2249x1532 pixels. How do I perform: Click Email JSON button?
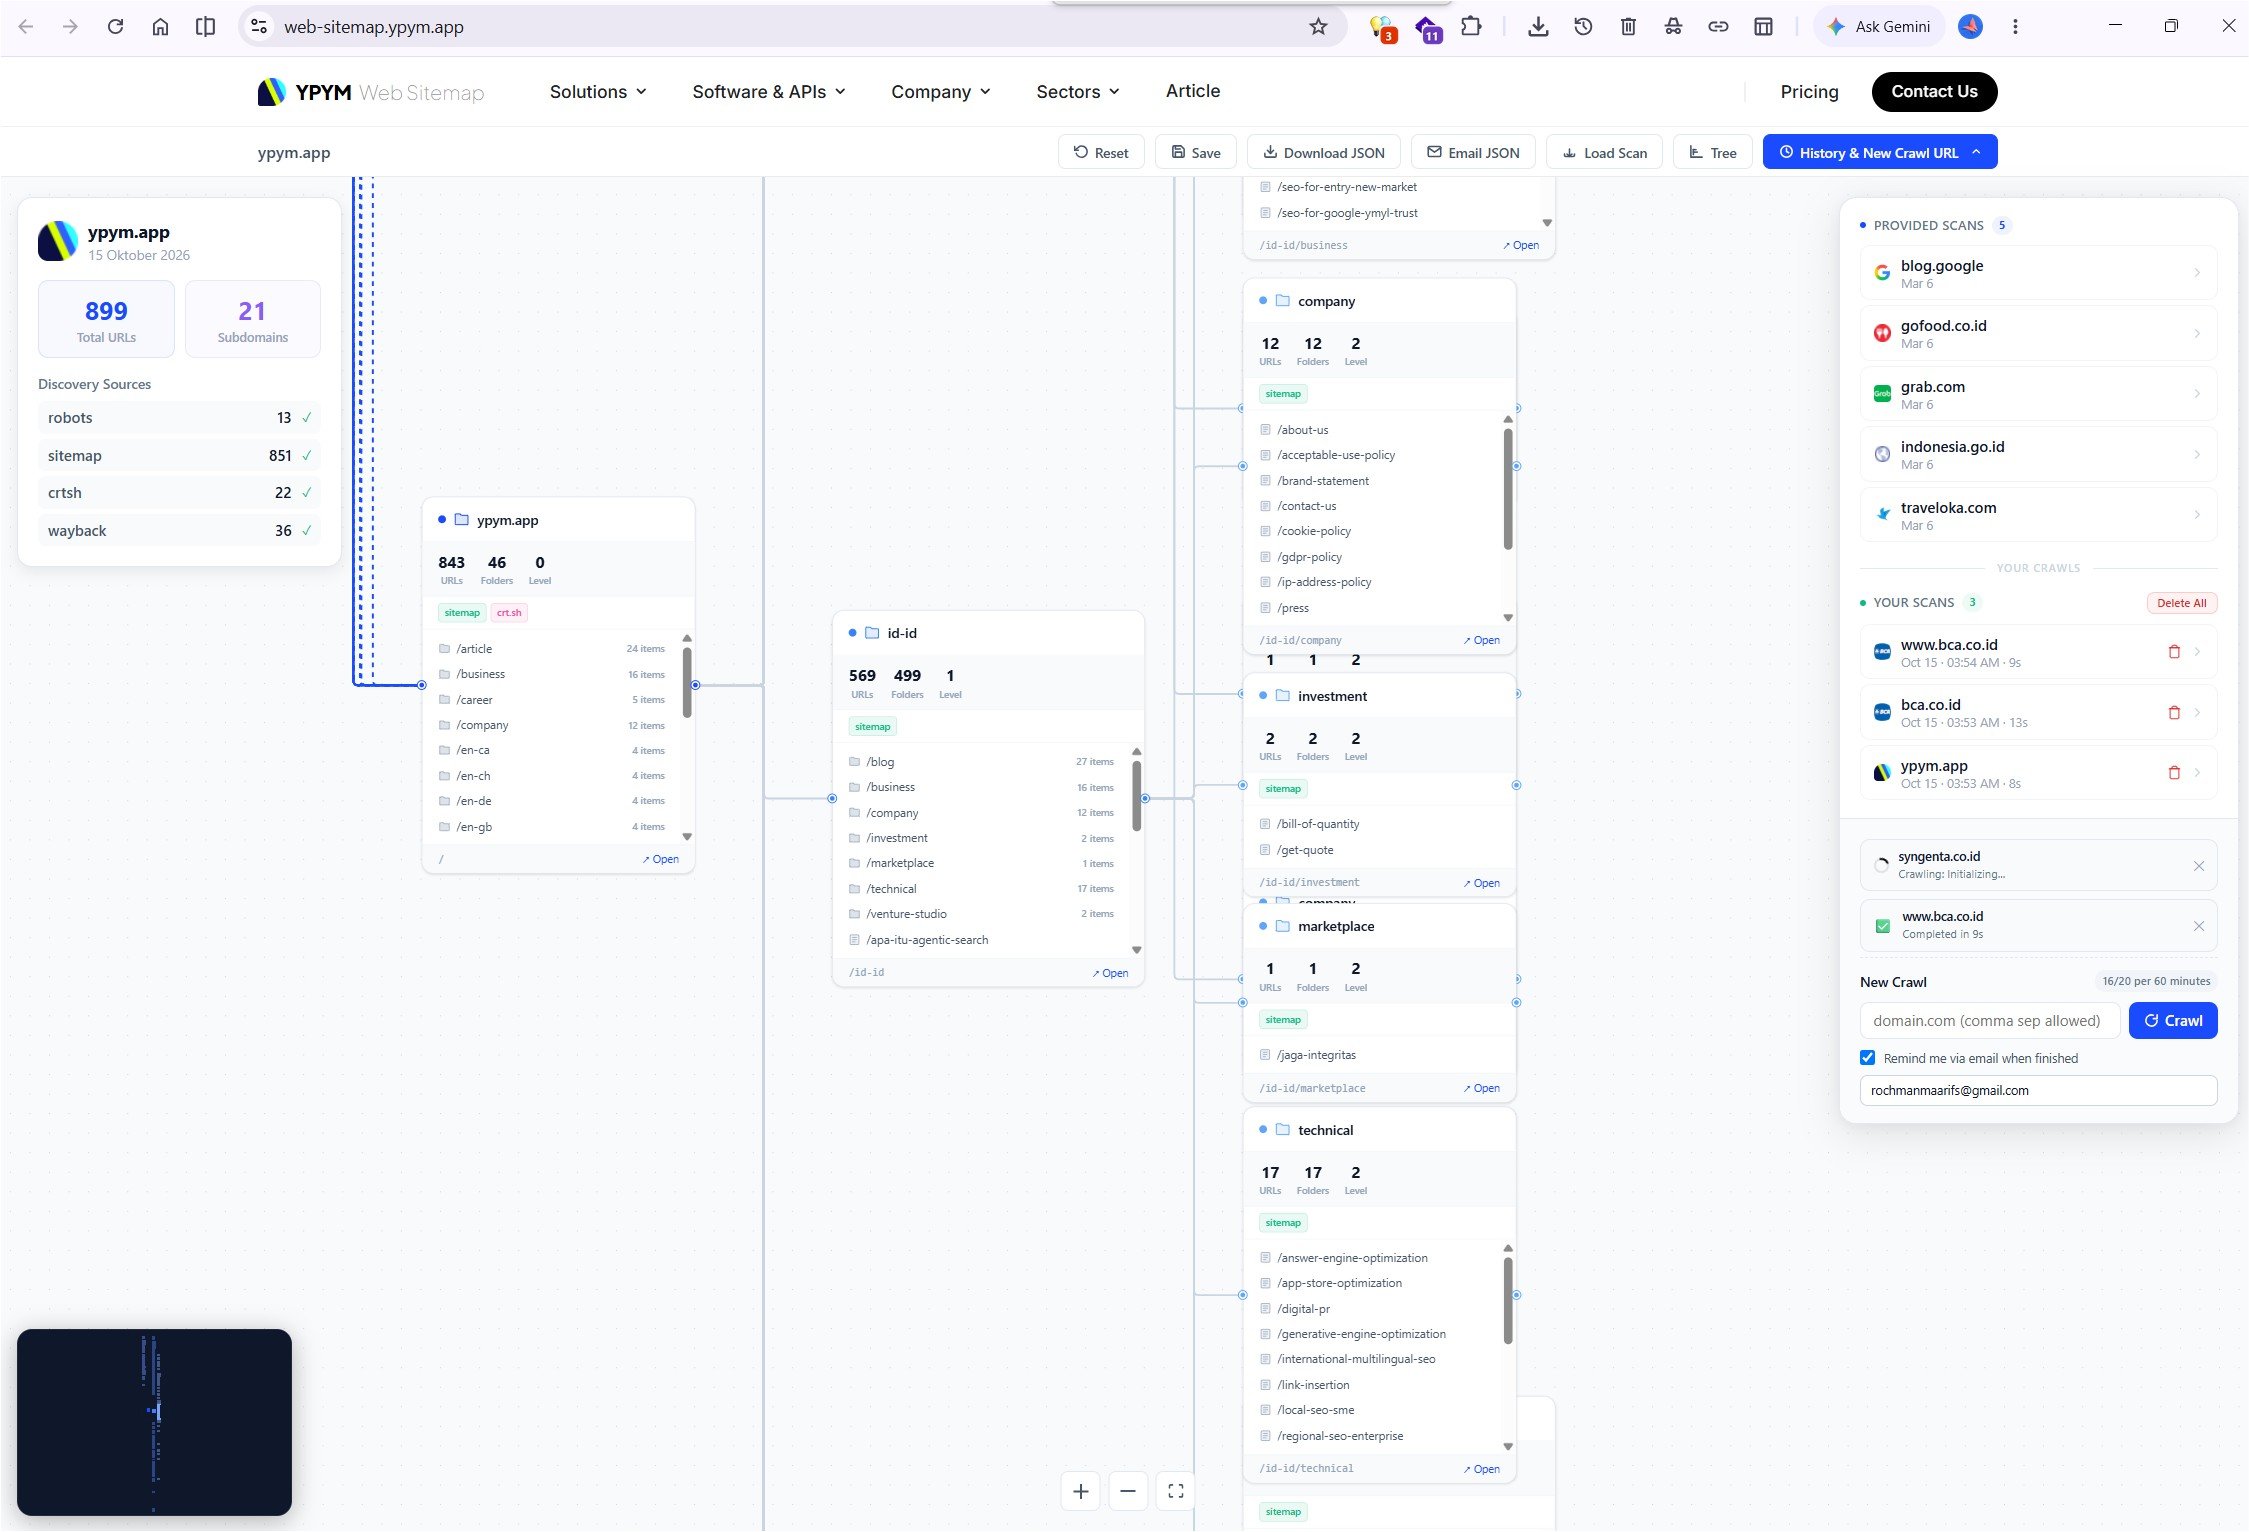(1473, 152)
